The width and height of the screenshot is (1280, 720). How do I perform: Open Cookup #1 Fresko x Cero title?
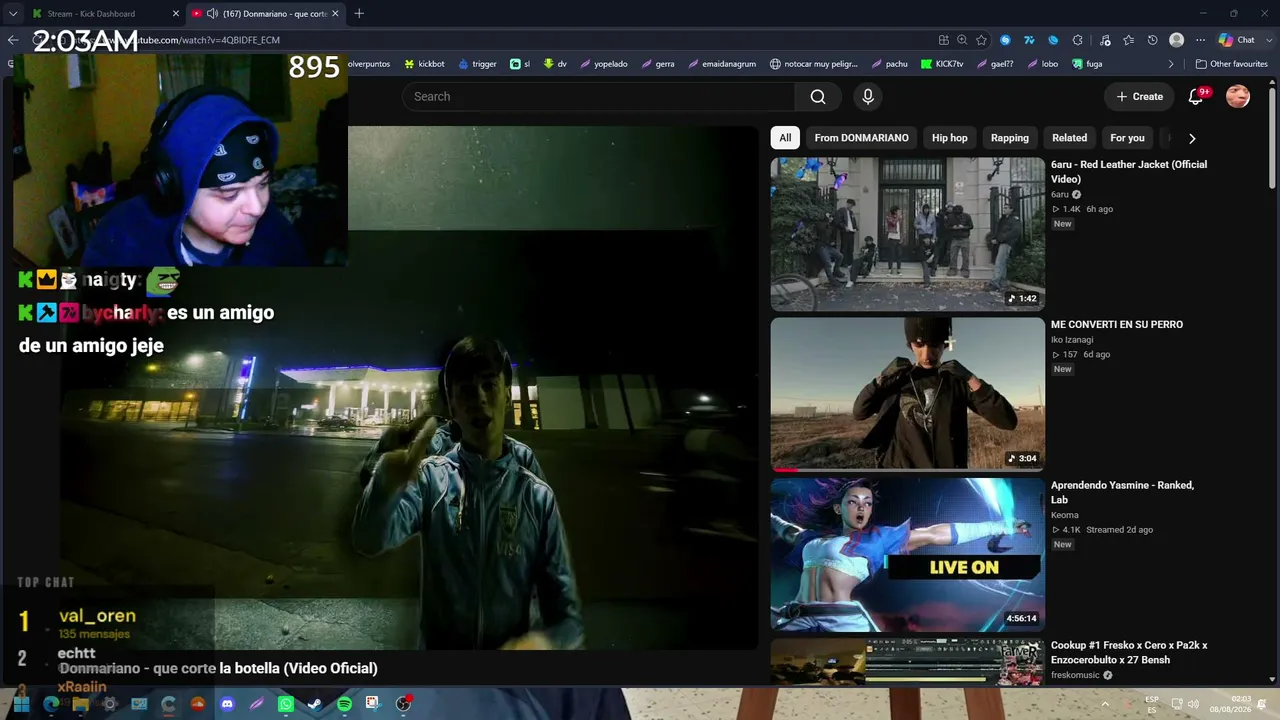pos(1129,652)
